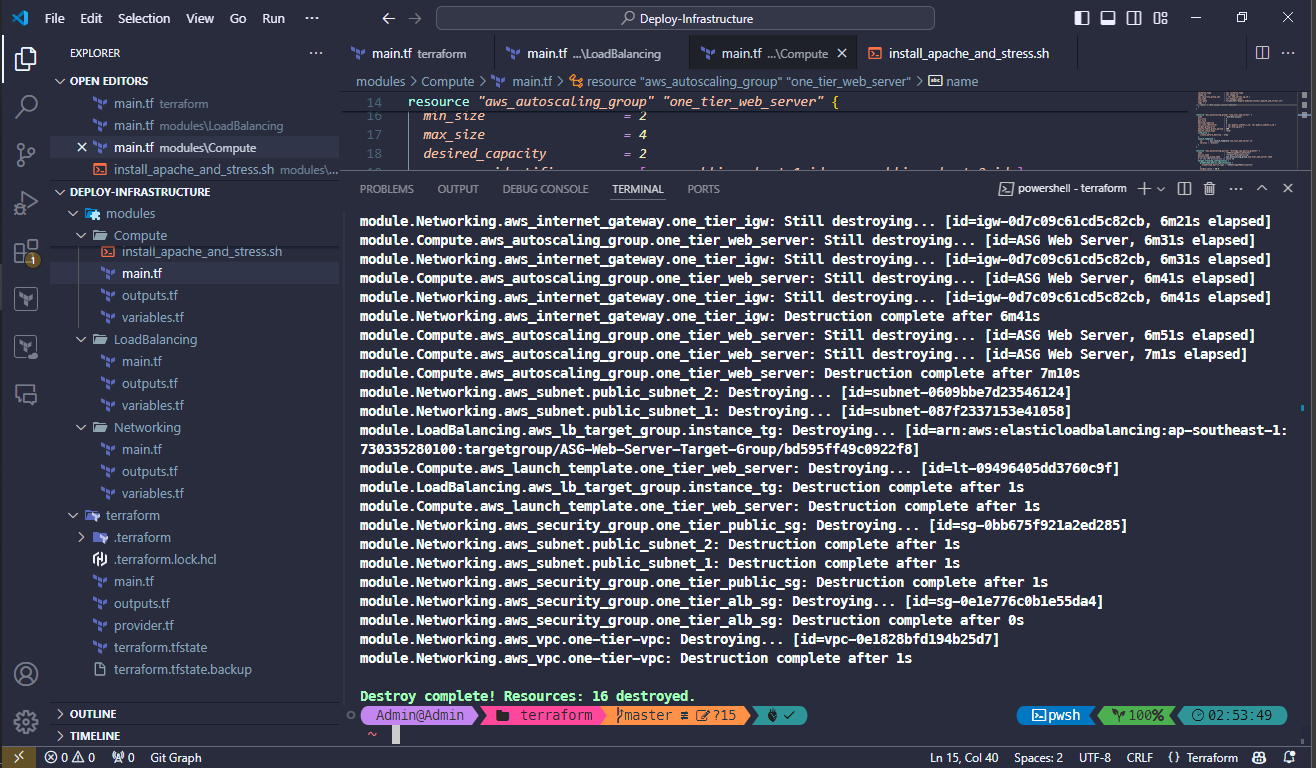This screenshot has height=768, width=1316.
Task: Show errors and warnings in status bar
Action: pos(71,757)
